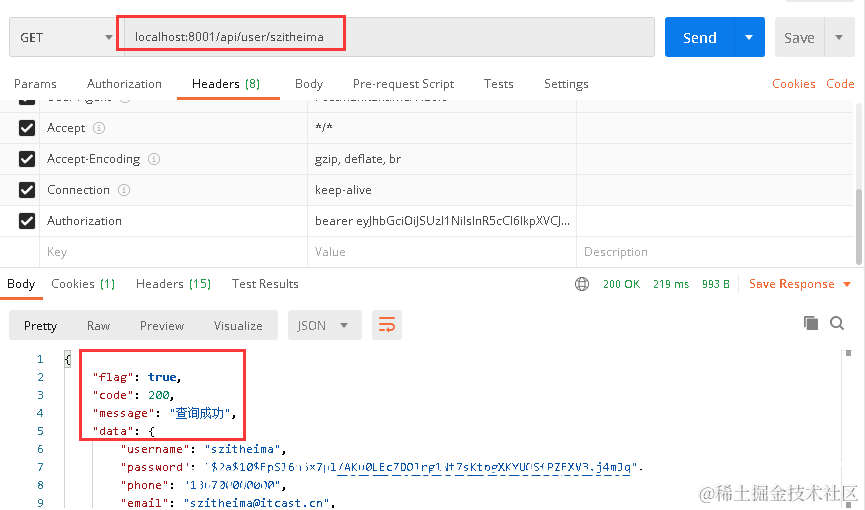
Task: Click the blue Send button
Action: coord(700,37)
